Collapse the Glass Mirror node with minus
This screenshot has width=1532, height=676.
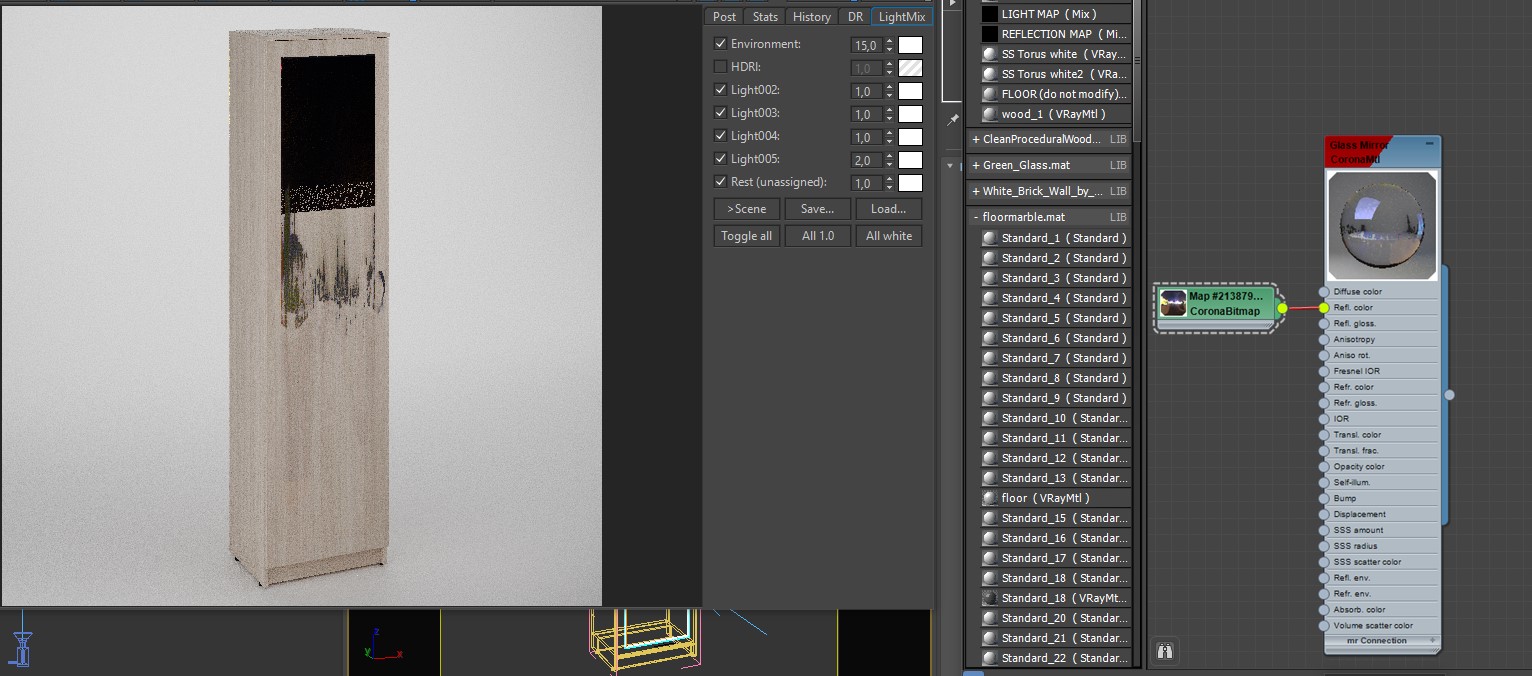coord(1429,144)
